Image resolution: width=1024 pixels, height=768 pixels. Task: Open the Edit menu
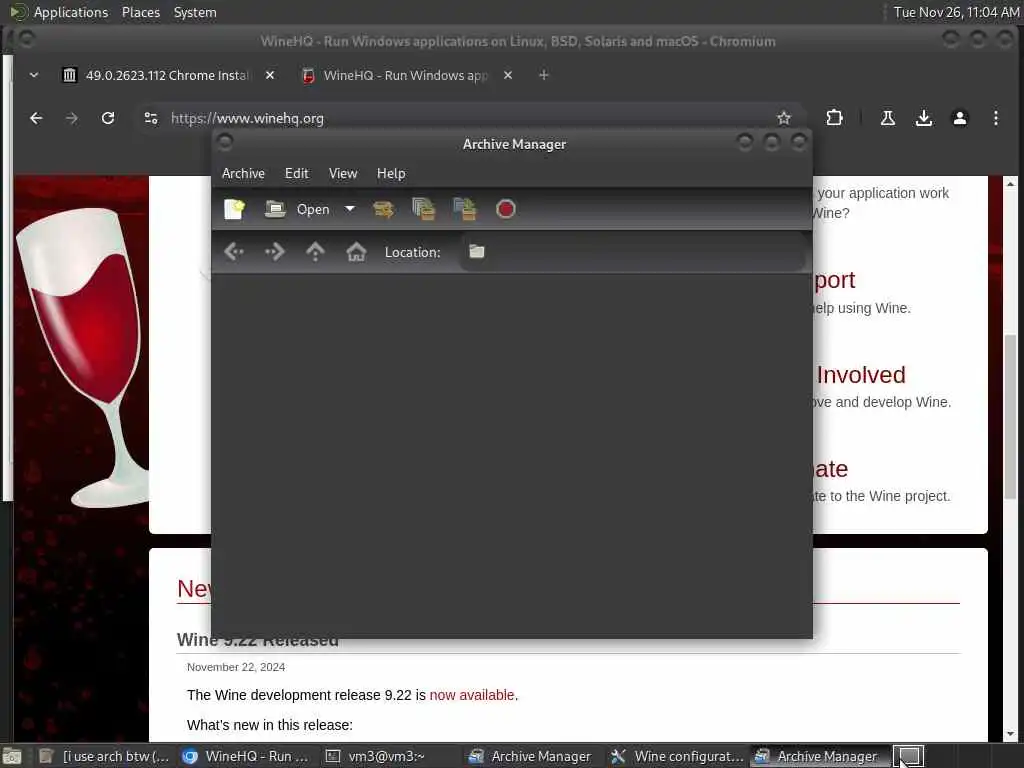(296, 173)
